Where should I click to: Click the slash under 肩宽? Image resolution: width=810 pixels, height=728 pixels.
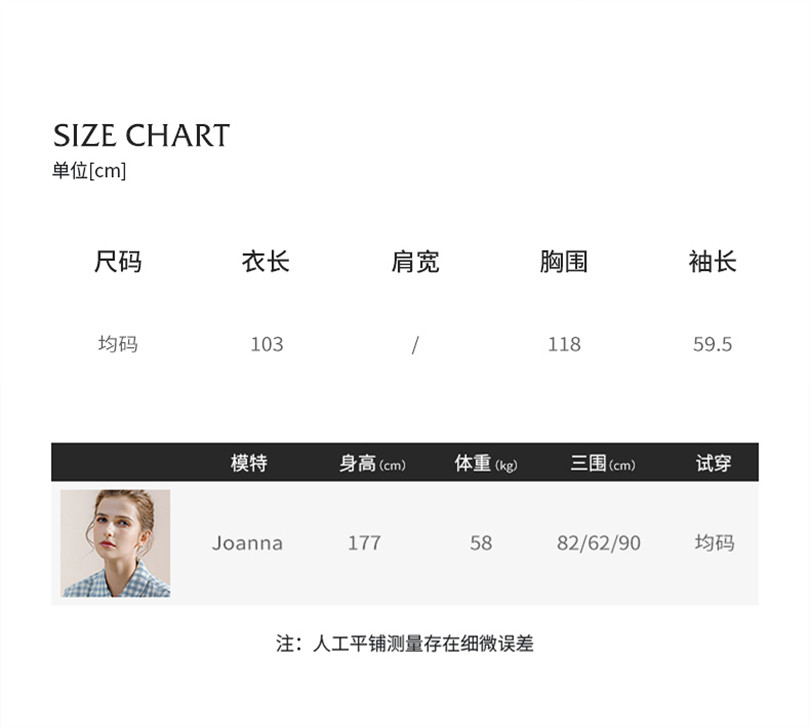(x=415, y=344)
